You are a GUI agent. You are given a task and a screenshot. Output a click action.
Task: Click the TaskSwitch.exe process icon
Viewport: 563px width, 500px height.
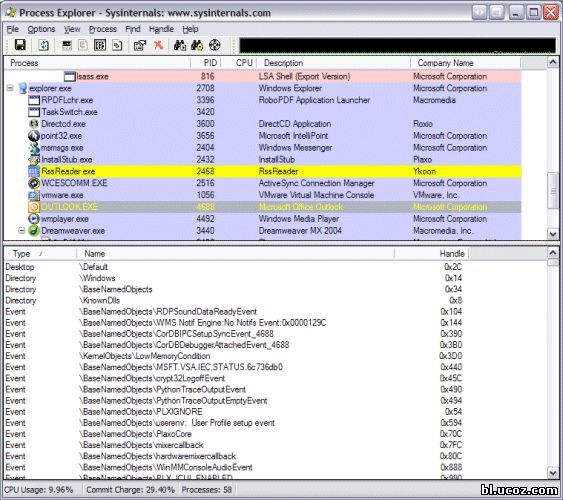point(34,112)
